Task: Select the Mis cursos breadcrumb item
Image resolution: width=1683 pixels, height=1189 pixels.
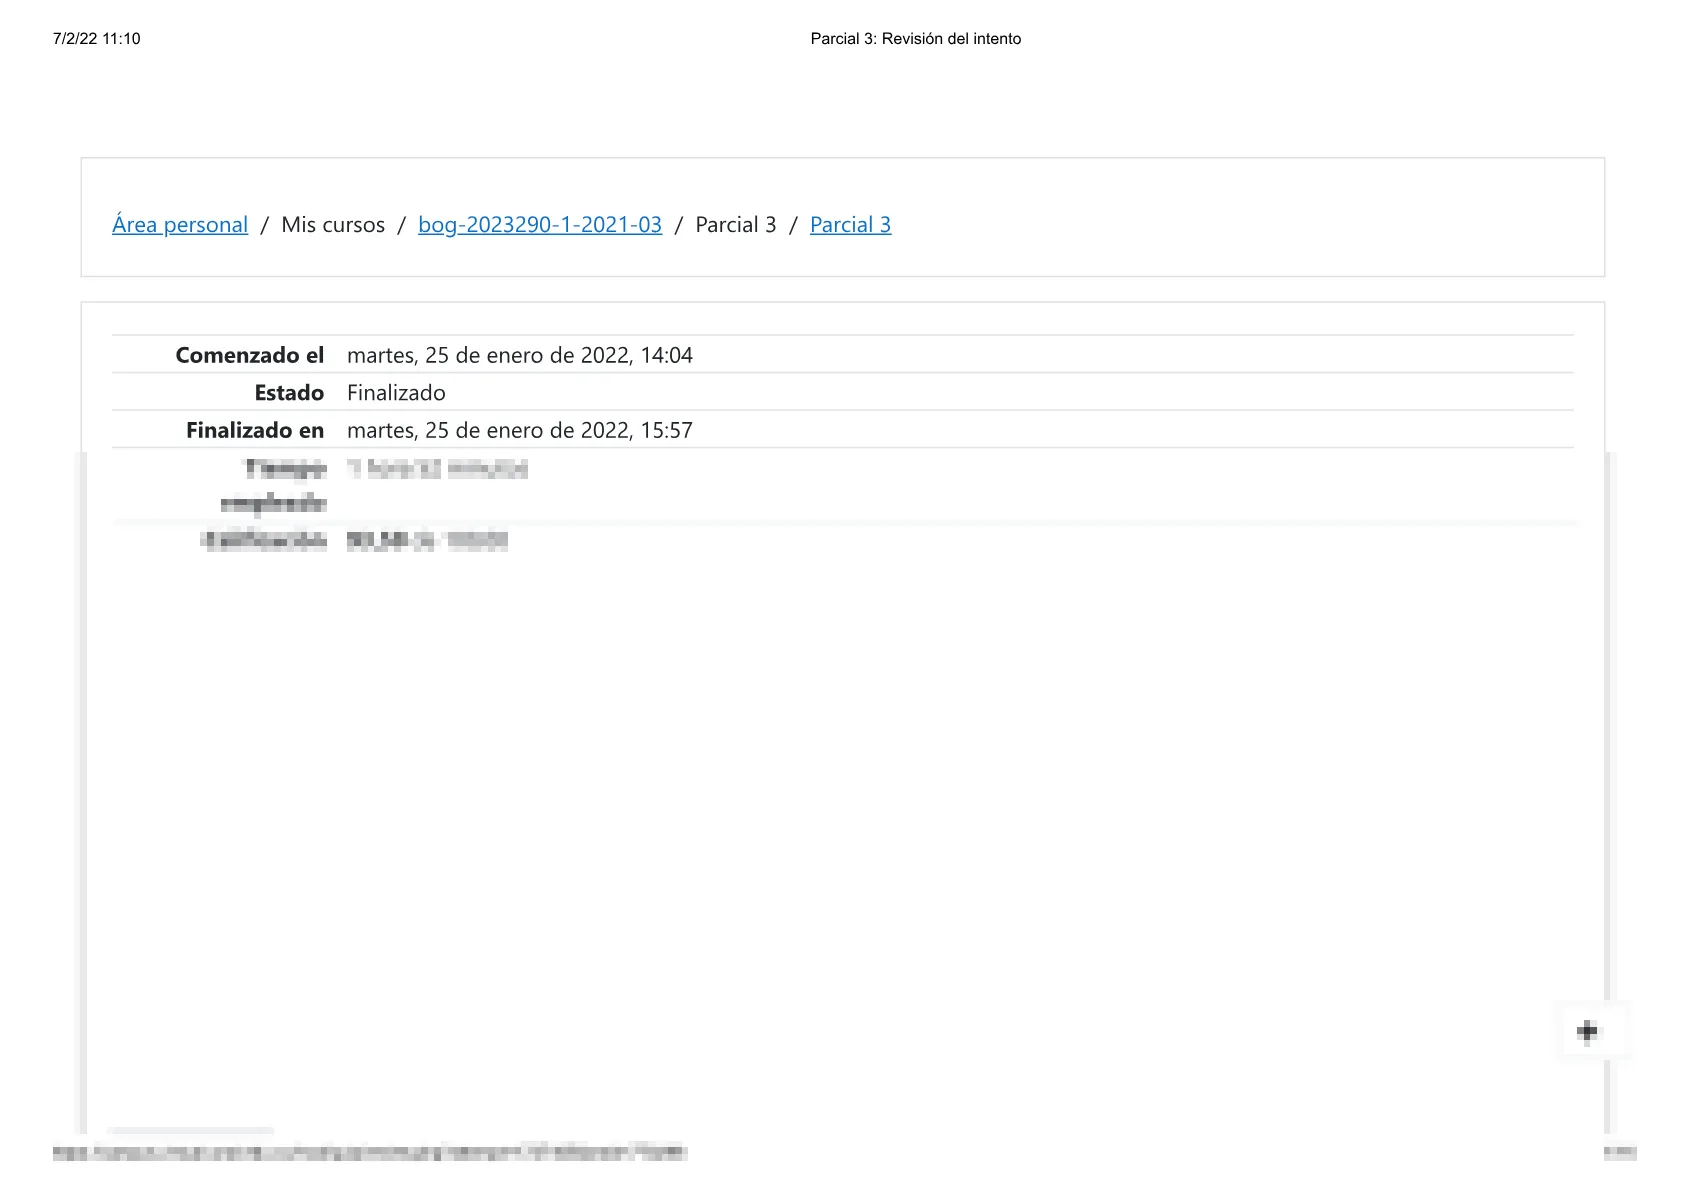Action: click(333, 225)
